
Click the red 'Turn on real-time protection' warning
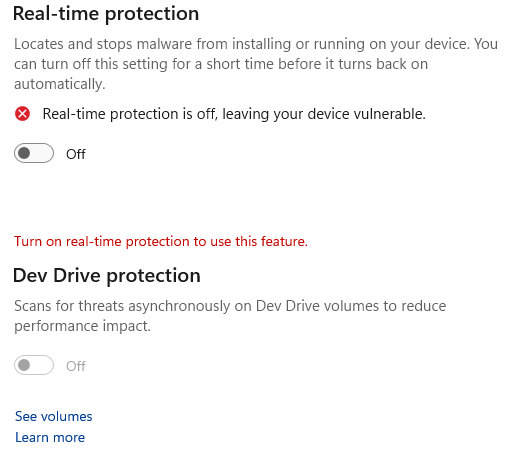[161, 241]
